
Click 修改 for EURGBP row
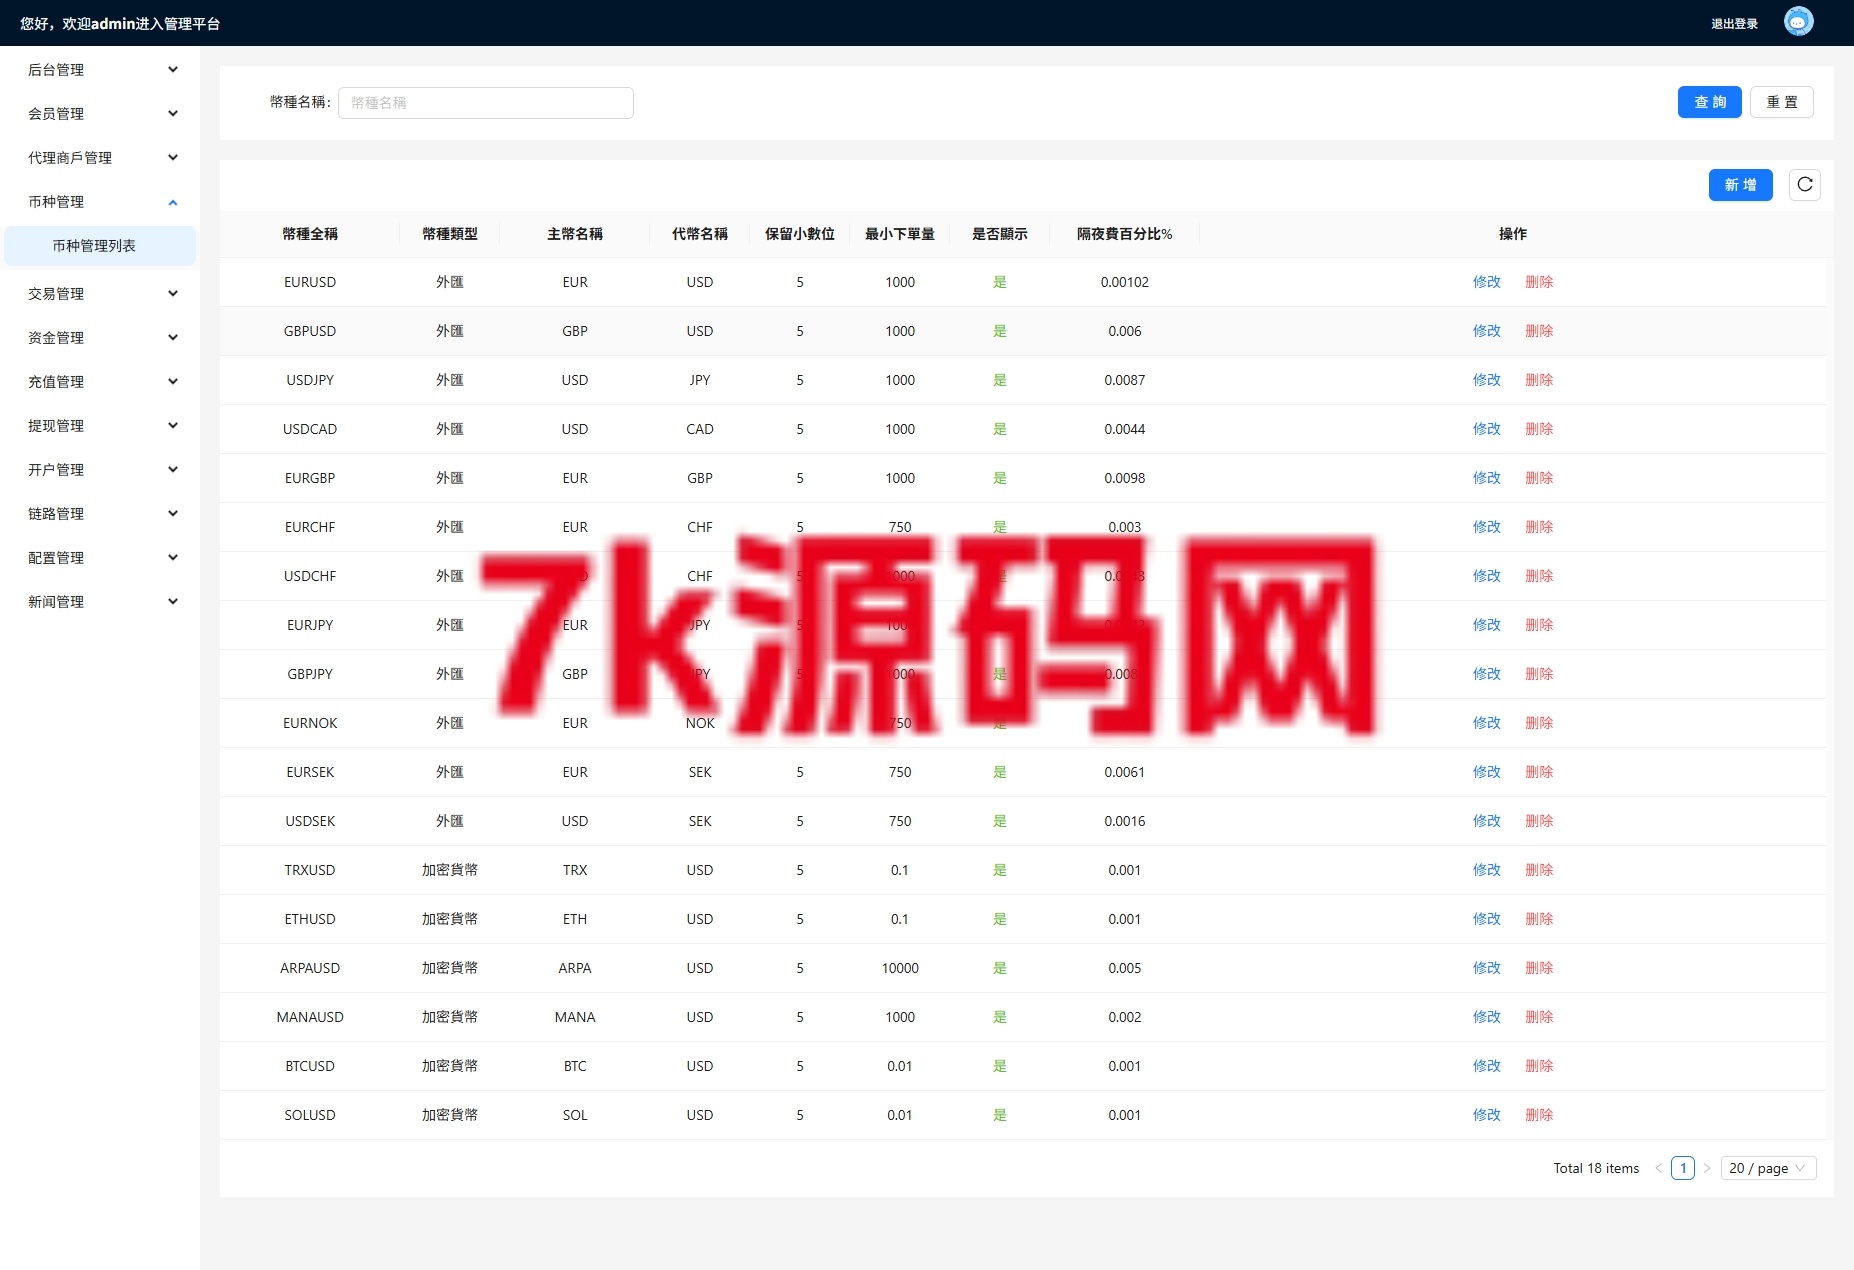1486,478
